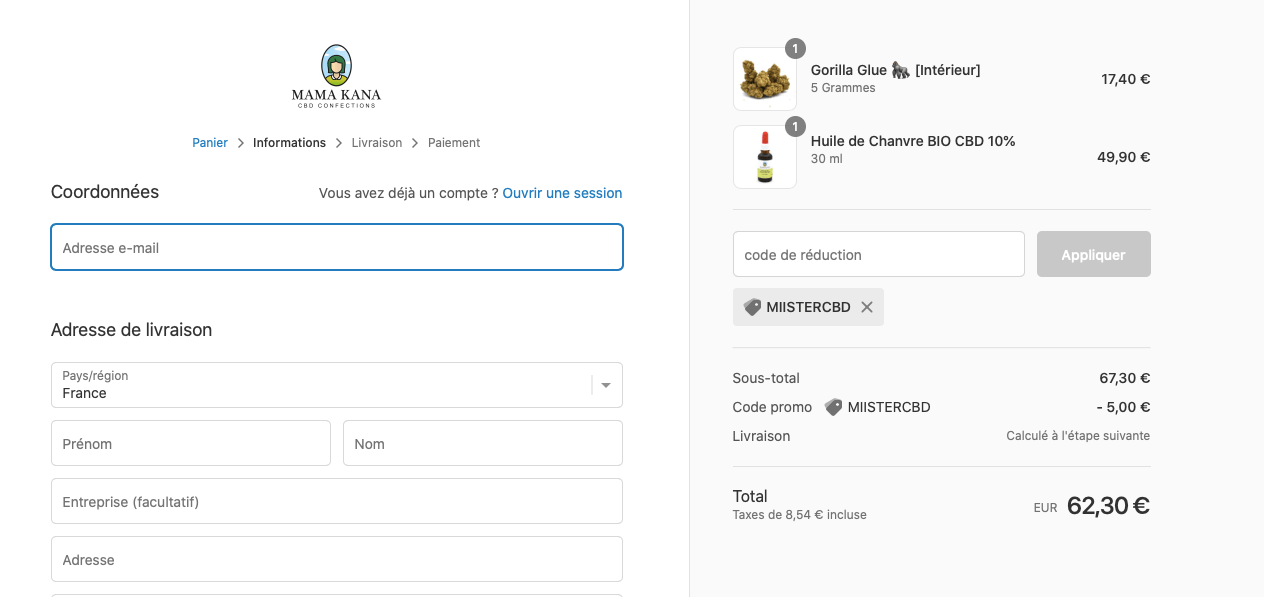Click into the Nom field
This screenshot has width=1264, height=597.
(x=483, y=443)
